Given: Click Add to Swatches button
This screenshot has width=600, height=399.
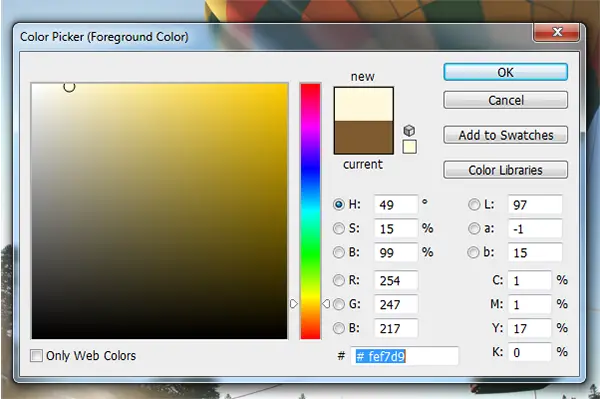Looking at the screenshot, I should 505,135.
